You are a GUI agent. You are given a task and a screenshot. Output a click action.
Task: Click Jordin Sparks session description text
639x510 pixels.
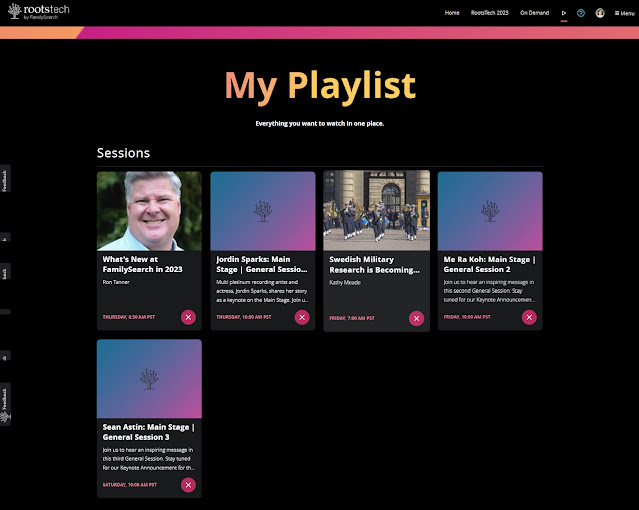click(x=262, y=291)
